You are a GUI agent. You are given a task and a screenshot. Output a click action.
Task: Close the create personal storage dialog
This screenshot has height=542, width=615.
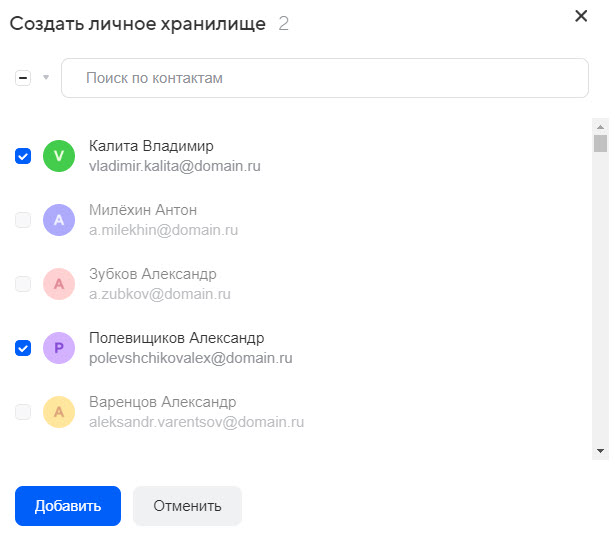[x=581, y=16]
